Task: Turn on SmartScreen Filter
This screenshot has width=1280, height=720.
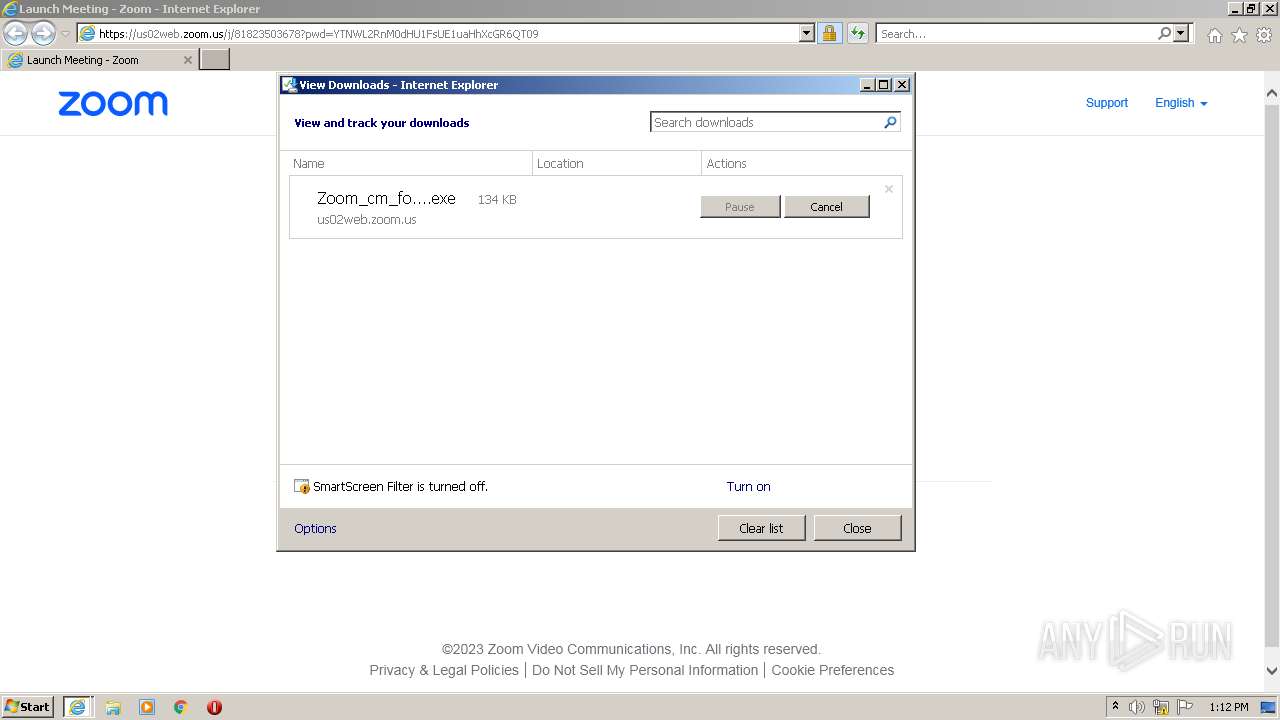Action: click(x=748, y=487)
